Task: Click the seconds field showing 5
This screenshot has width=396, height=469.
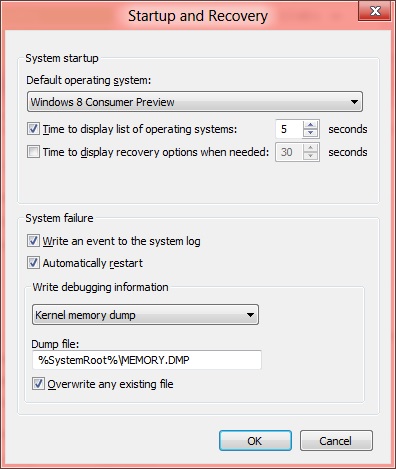Action: coord(289,129)
